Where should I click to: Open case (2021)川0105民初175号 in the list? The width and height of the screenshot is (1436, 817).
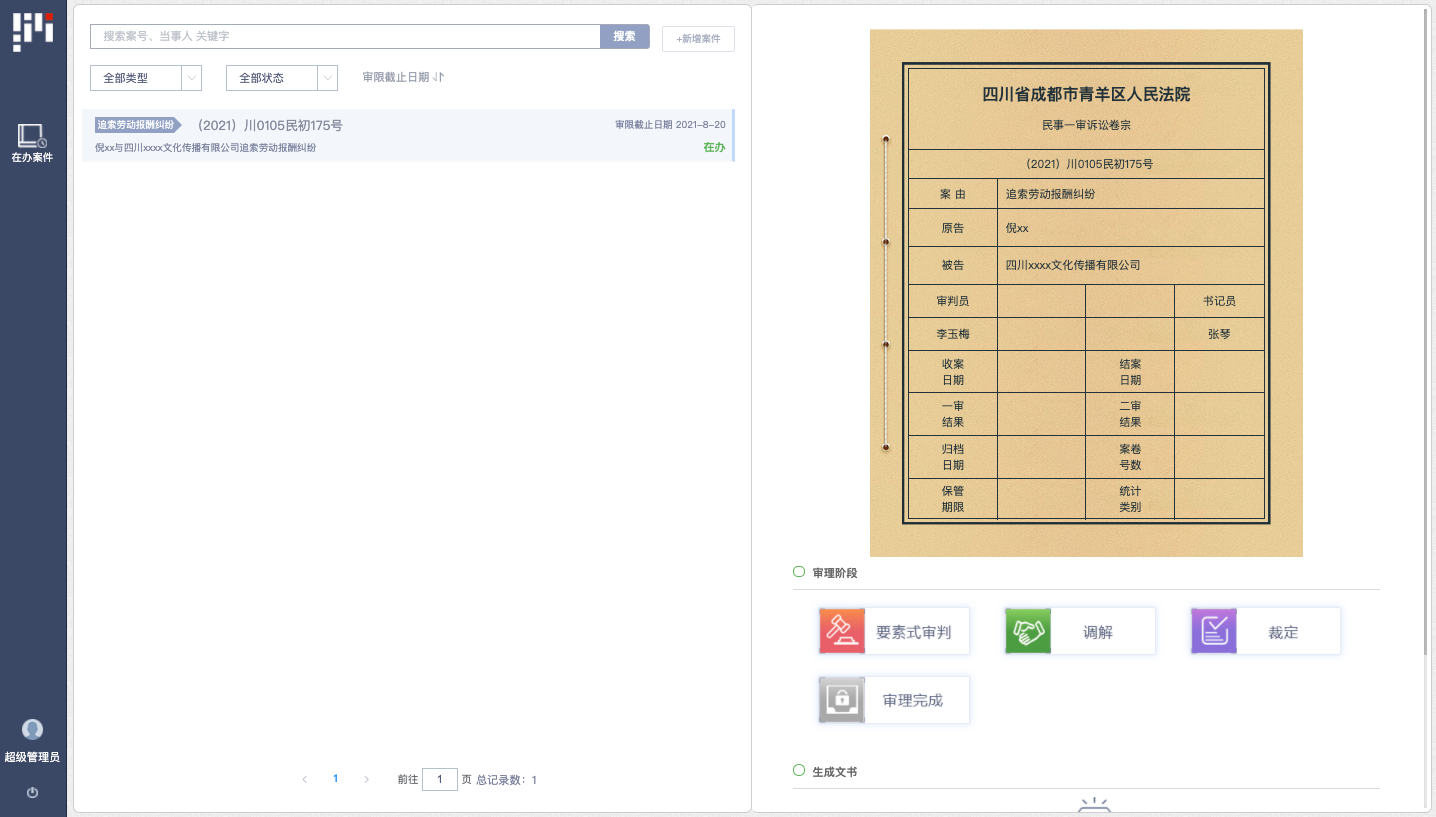pos(408,135)
